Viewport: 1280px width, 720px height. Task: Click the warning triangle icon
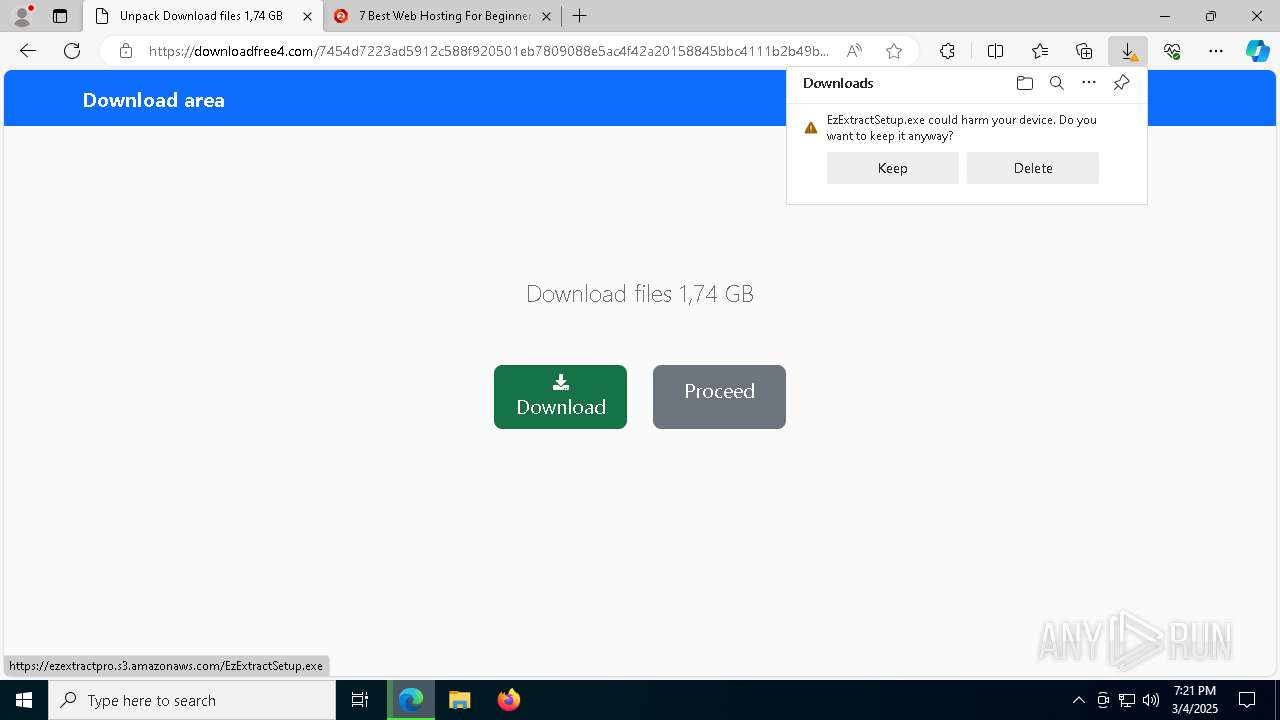[x=811, y=127]
